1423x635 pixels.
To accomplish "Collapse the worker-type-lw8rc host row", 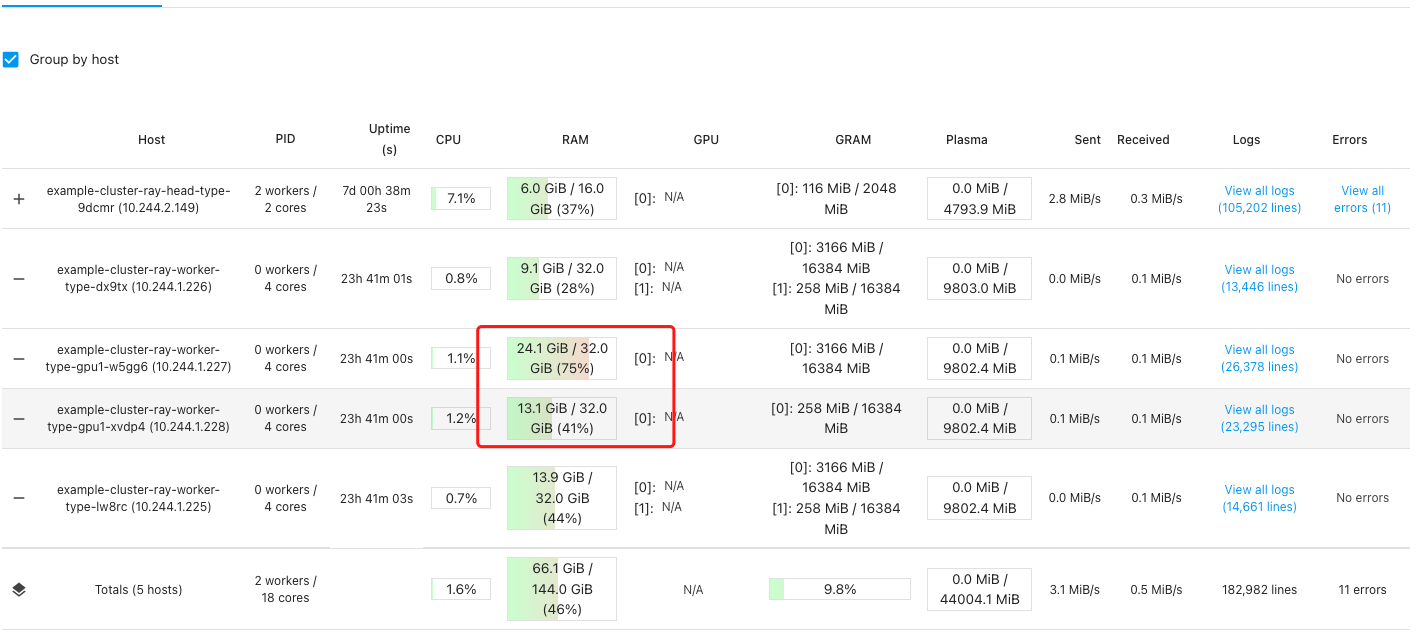I will click(x=18, y=498).
